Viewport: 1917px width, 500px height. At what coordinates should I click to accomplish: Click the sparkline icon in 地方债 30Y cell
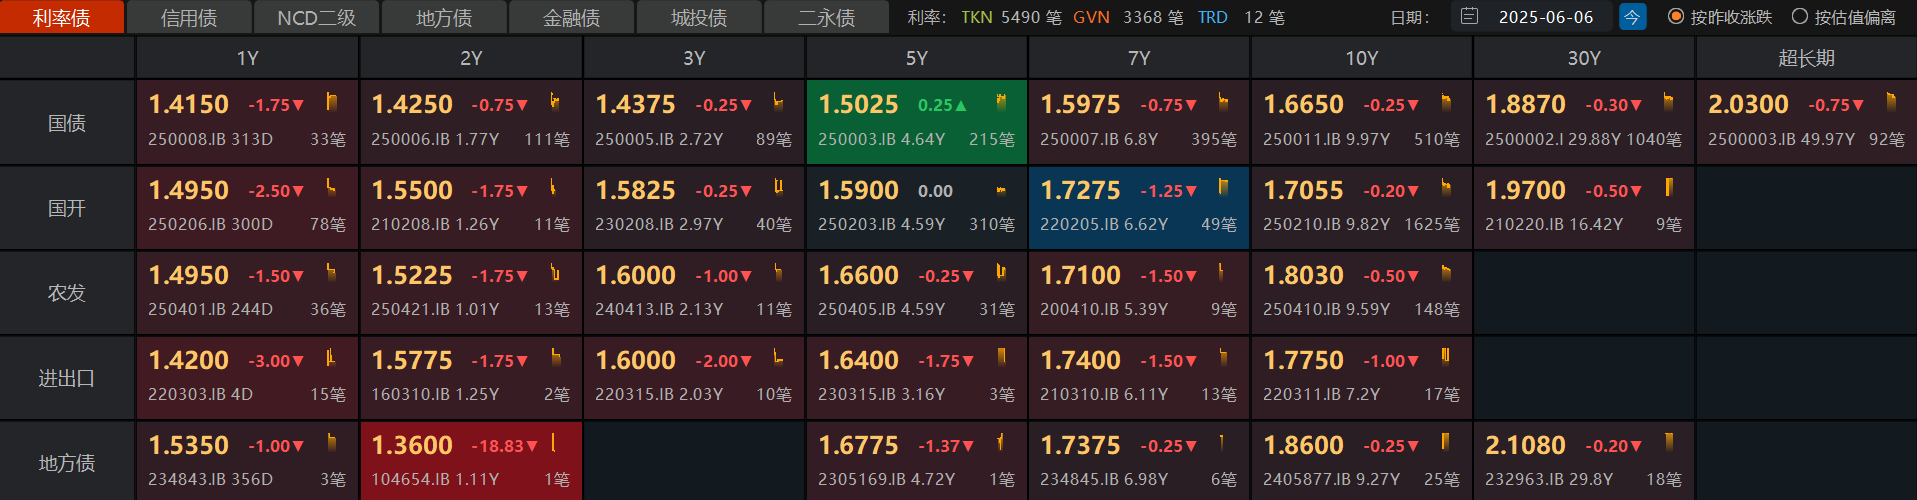click(x=1668, y=442)
